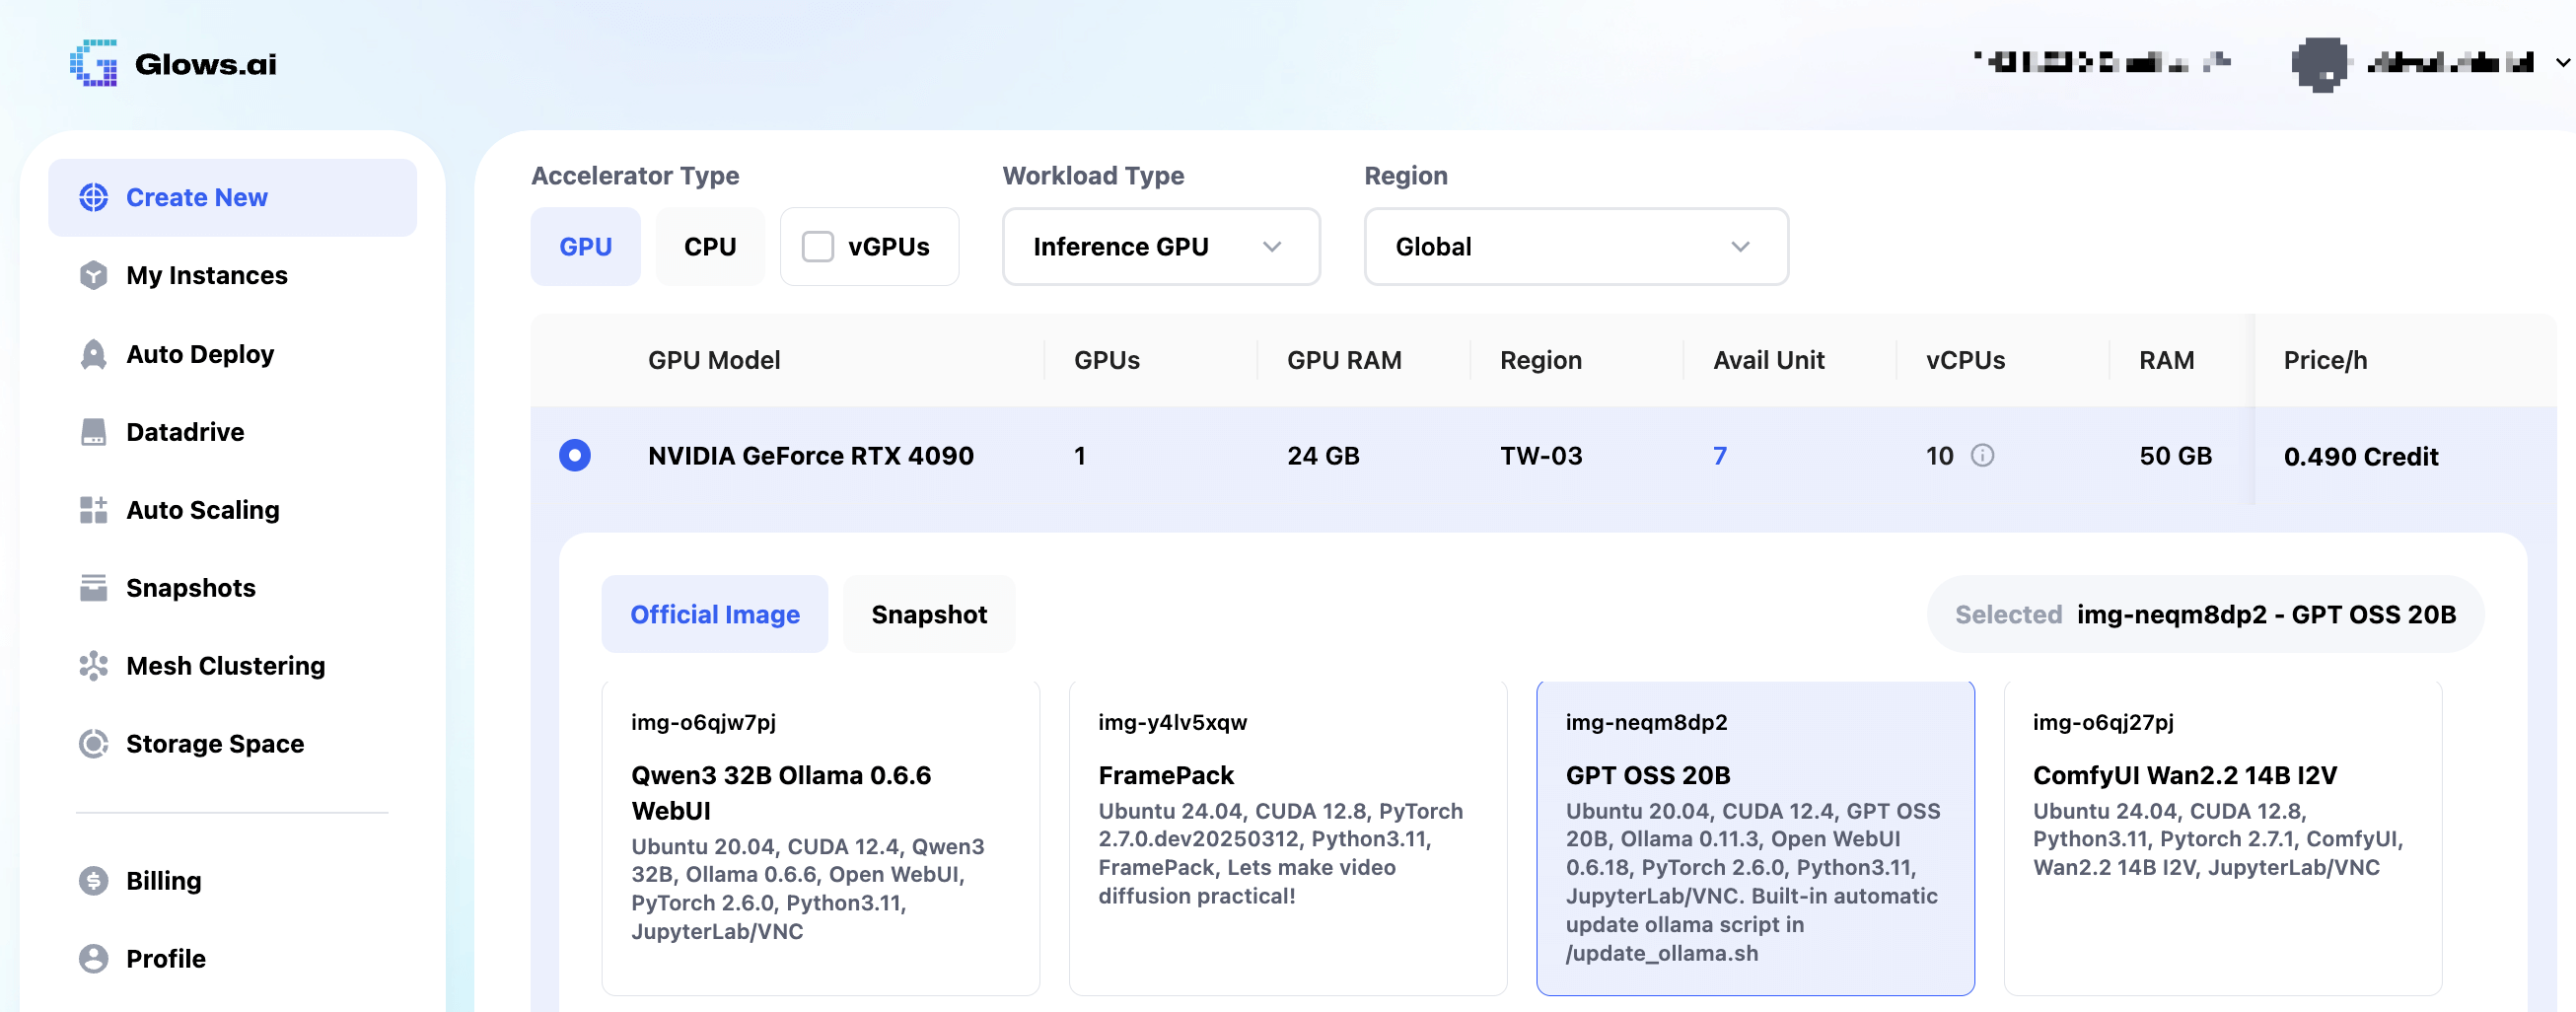Click the 50 GB RAM cell
This screenshot has width=2576, height=1012.
(2175, 456)
